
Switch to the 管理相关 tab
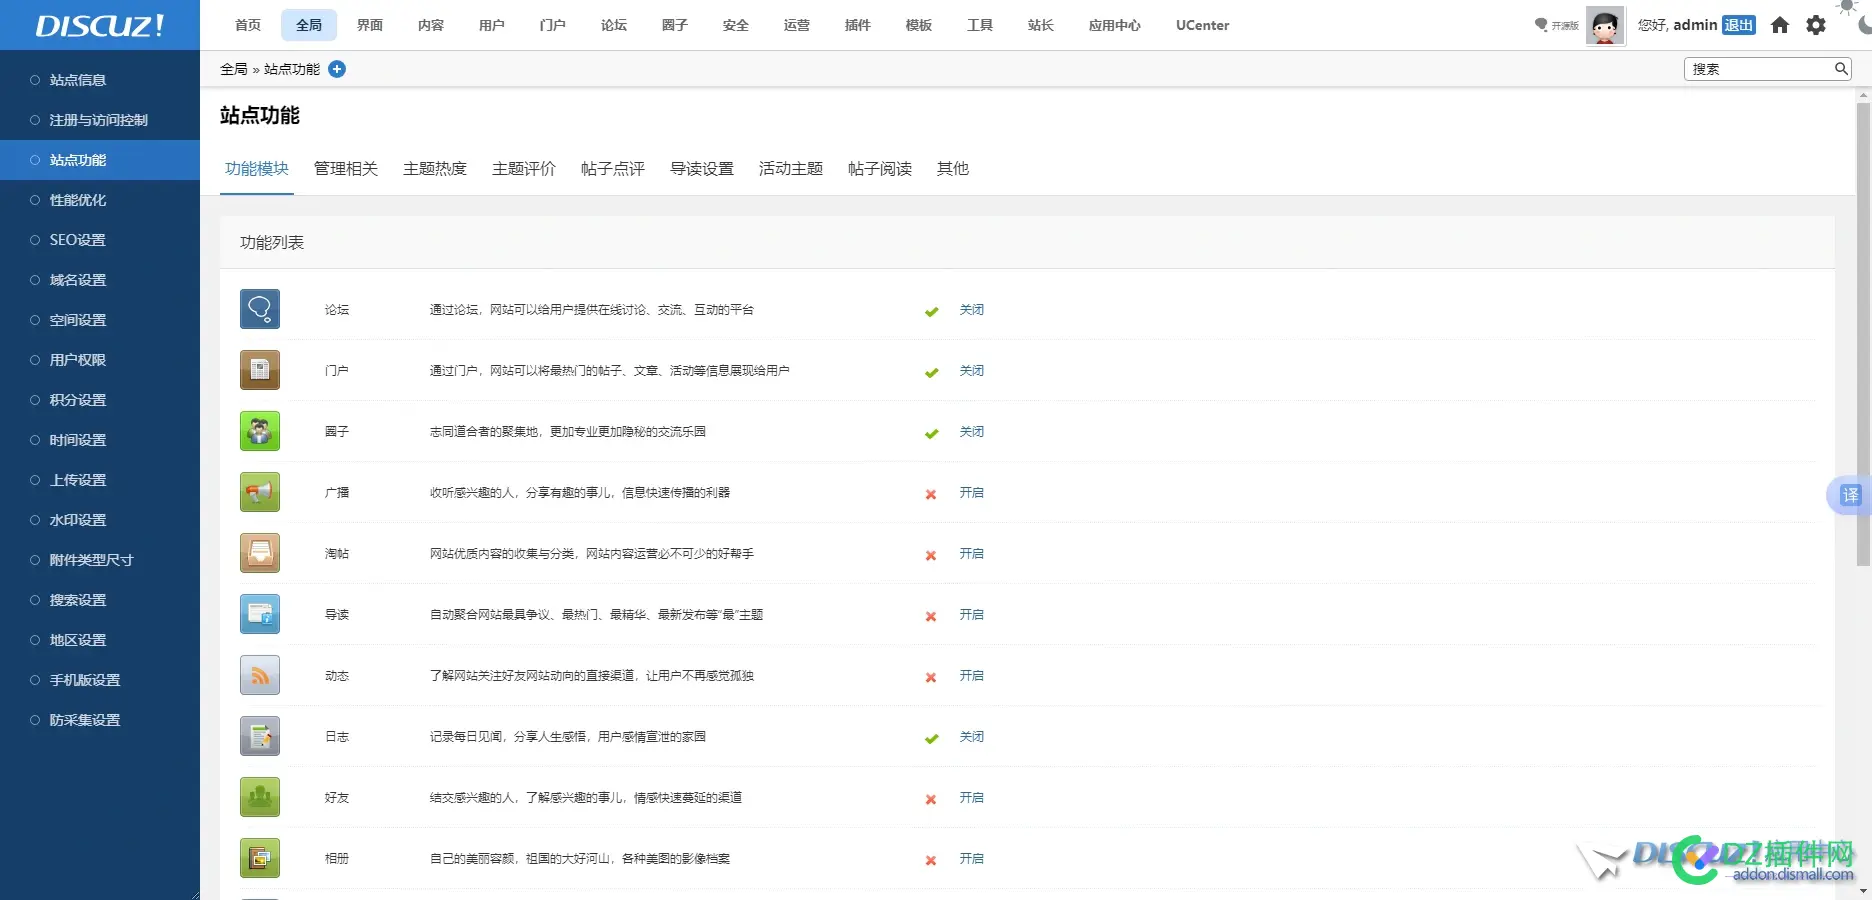[x=346, y=169]
